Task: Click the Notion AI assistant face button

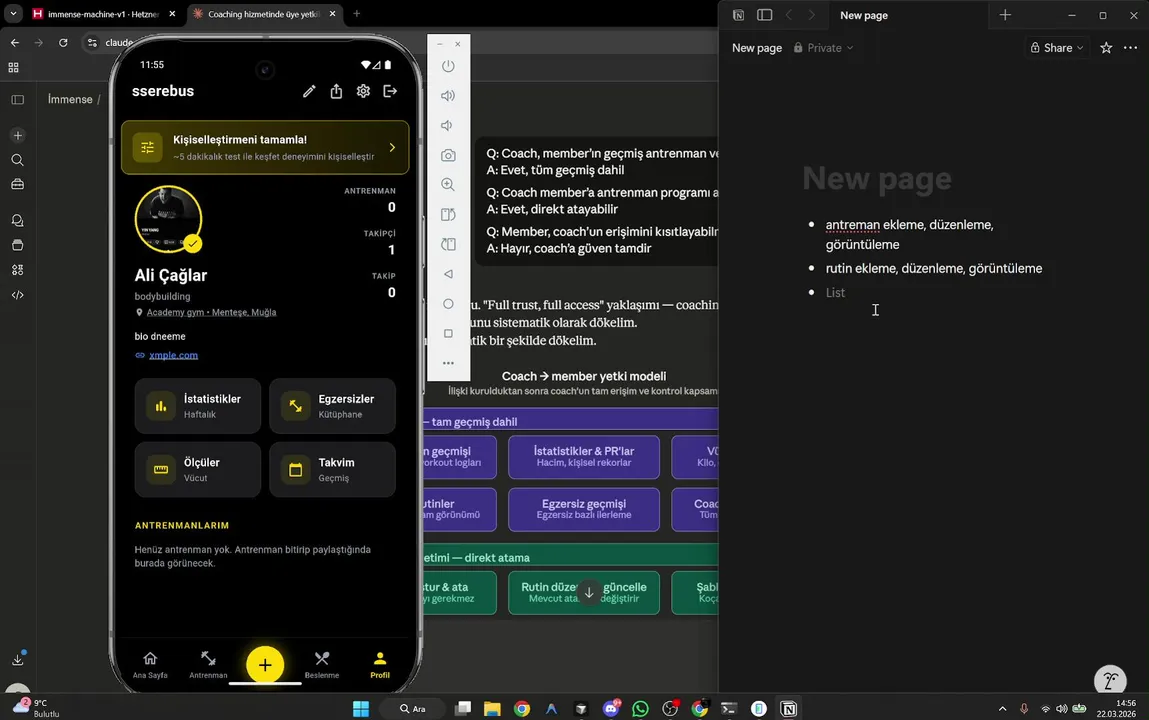Action: 1110,679
